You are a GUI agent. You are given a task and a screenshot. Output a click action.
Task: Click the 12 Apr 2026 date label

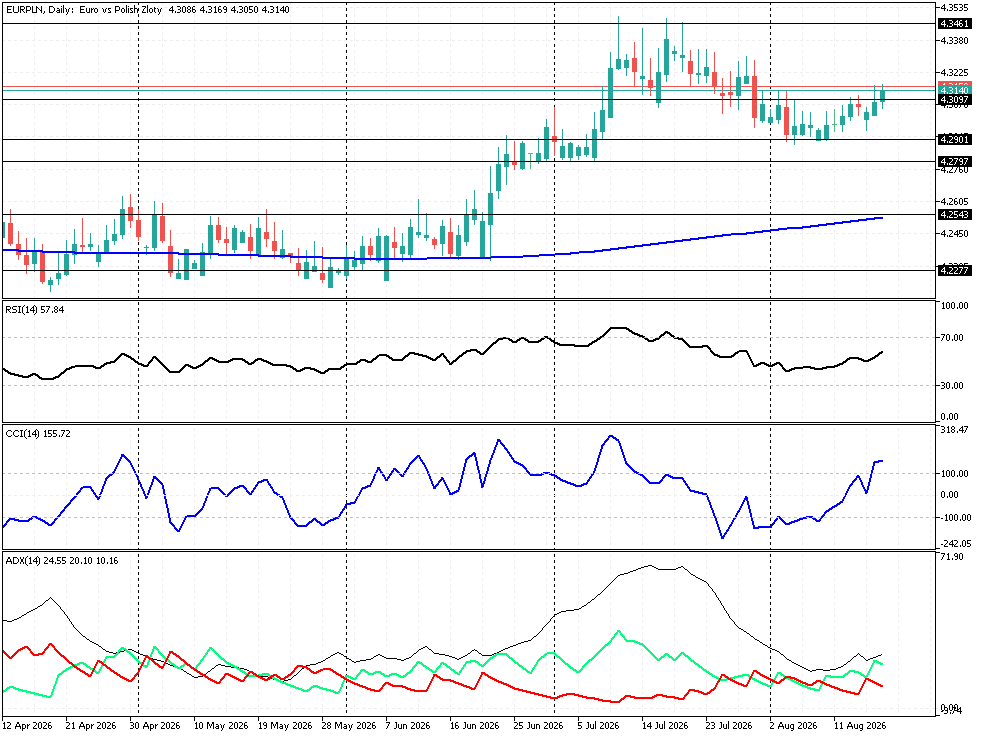click(x=28, y=726)
